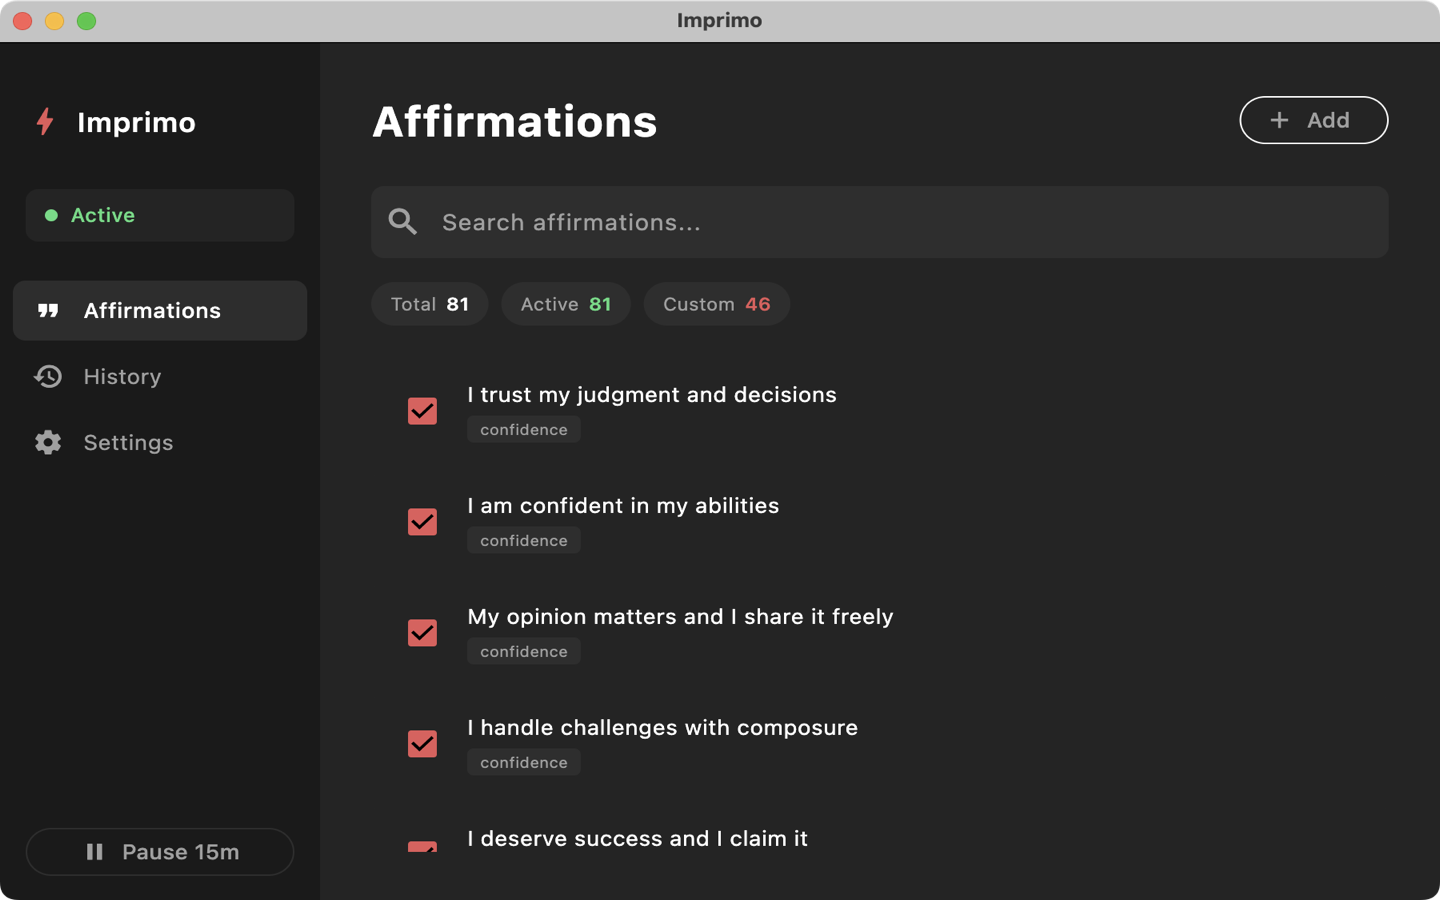Viewport: 1440px width, 900px height.
Task: Click the confidence tag under the first affirmation
Action: (523, 429)
